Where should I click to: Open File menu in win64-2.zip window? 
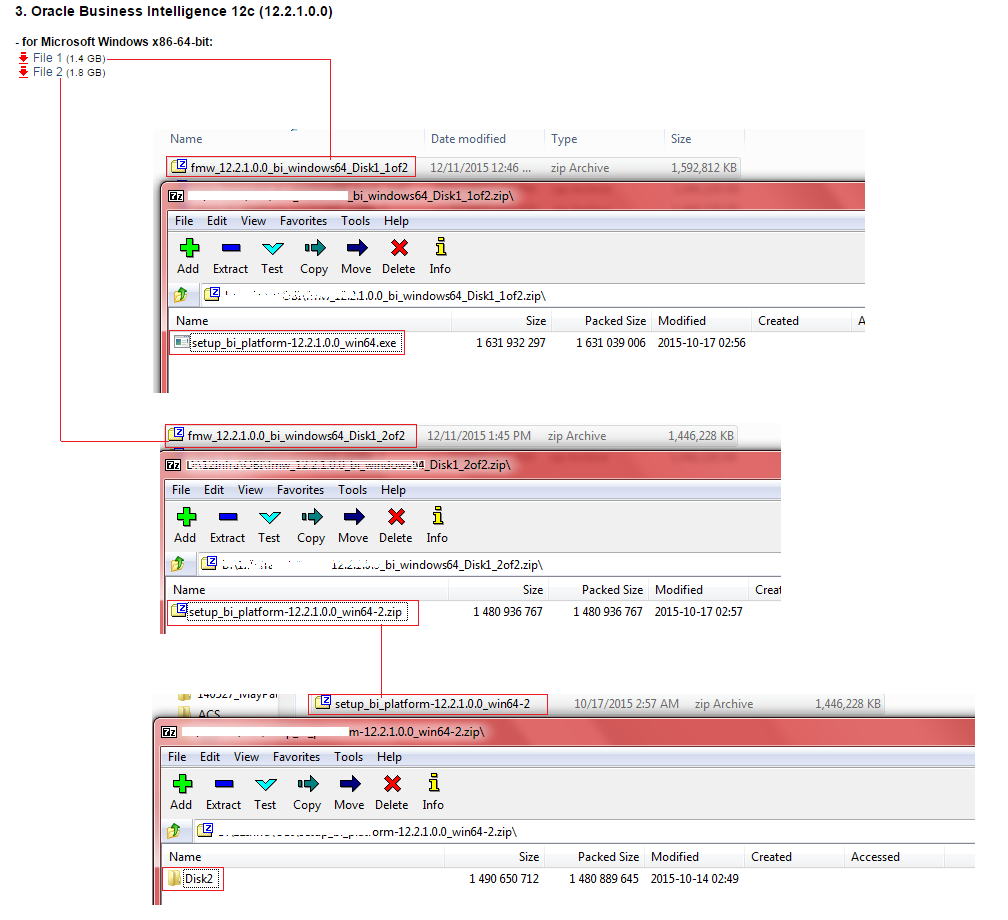[x=177, y=757]
